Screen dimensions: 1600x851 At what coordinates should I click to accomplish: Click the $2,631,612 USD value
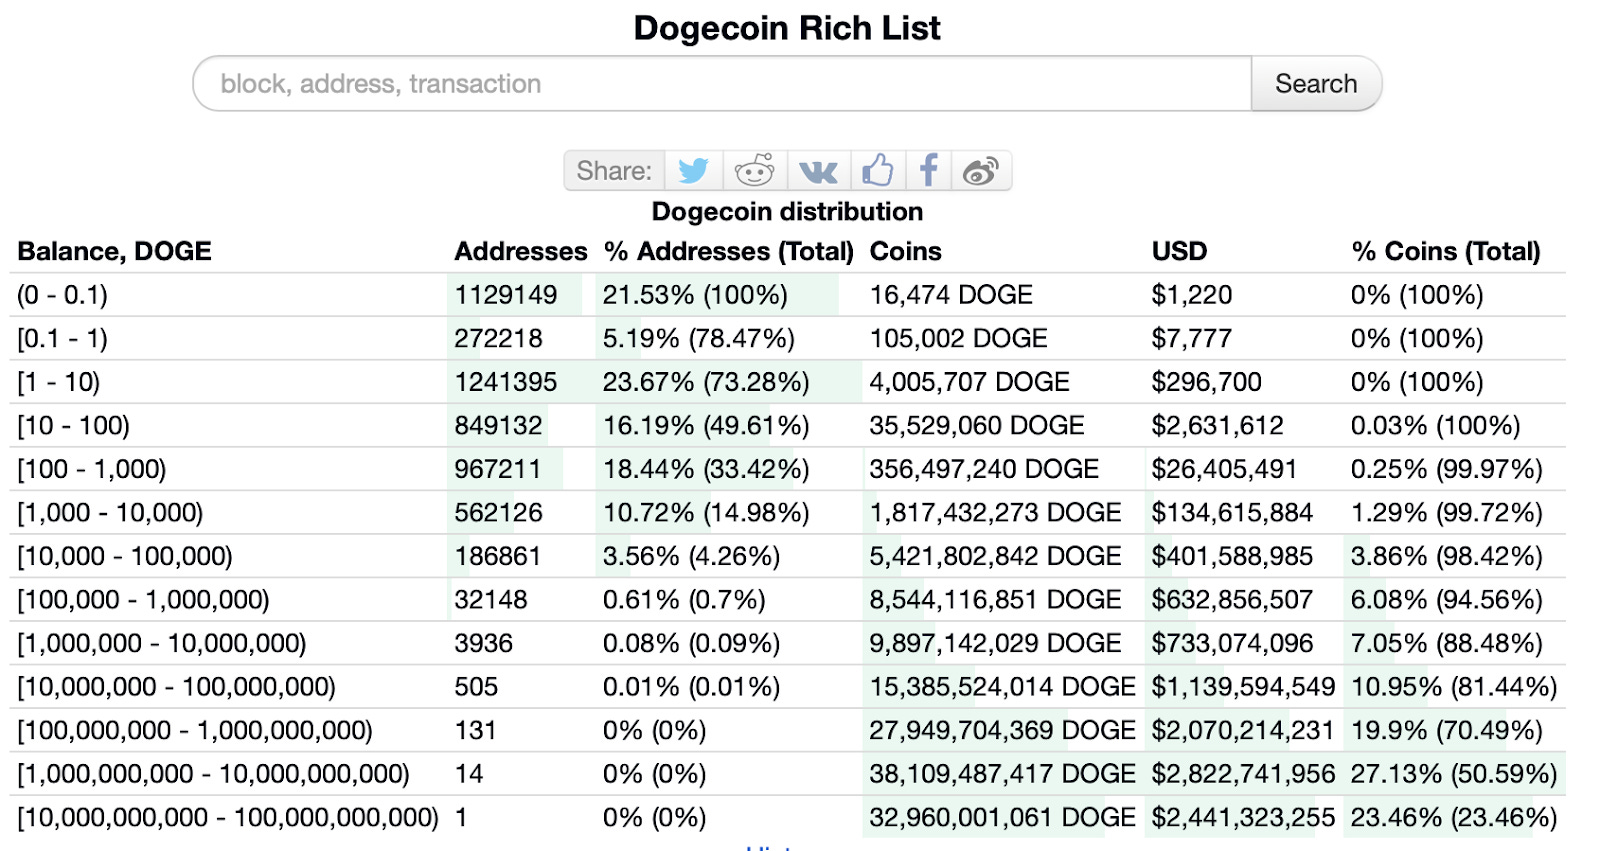[1217, 426]
